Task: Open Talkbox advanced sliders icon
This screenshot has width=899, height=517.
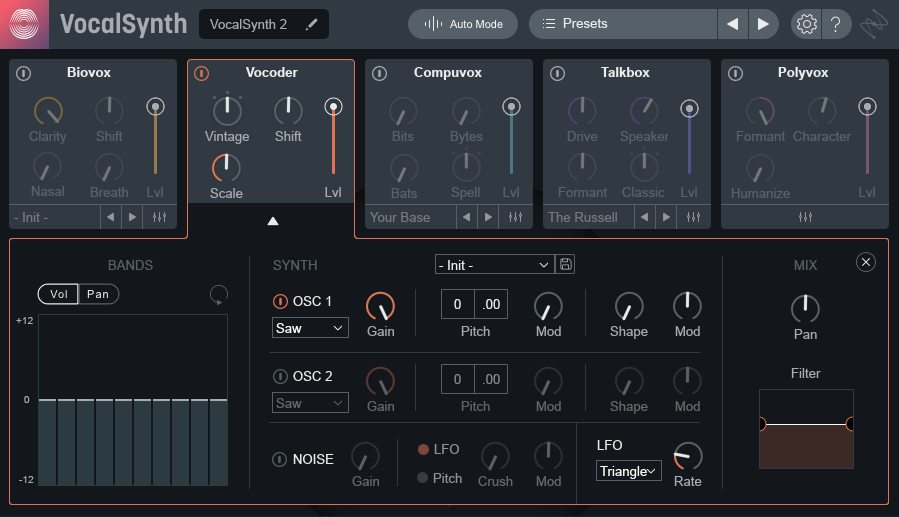Action: 693,217
